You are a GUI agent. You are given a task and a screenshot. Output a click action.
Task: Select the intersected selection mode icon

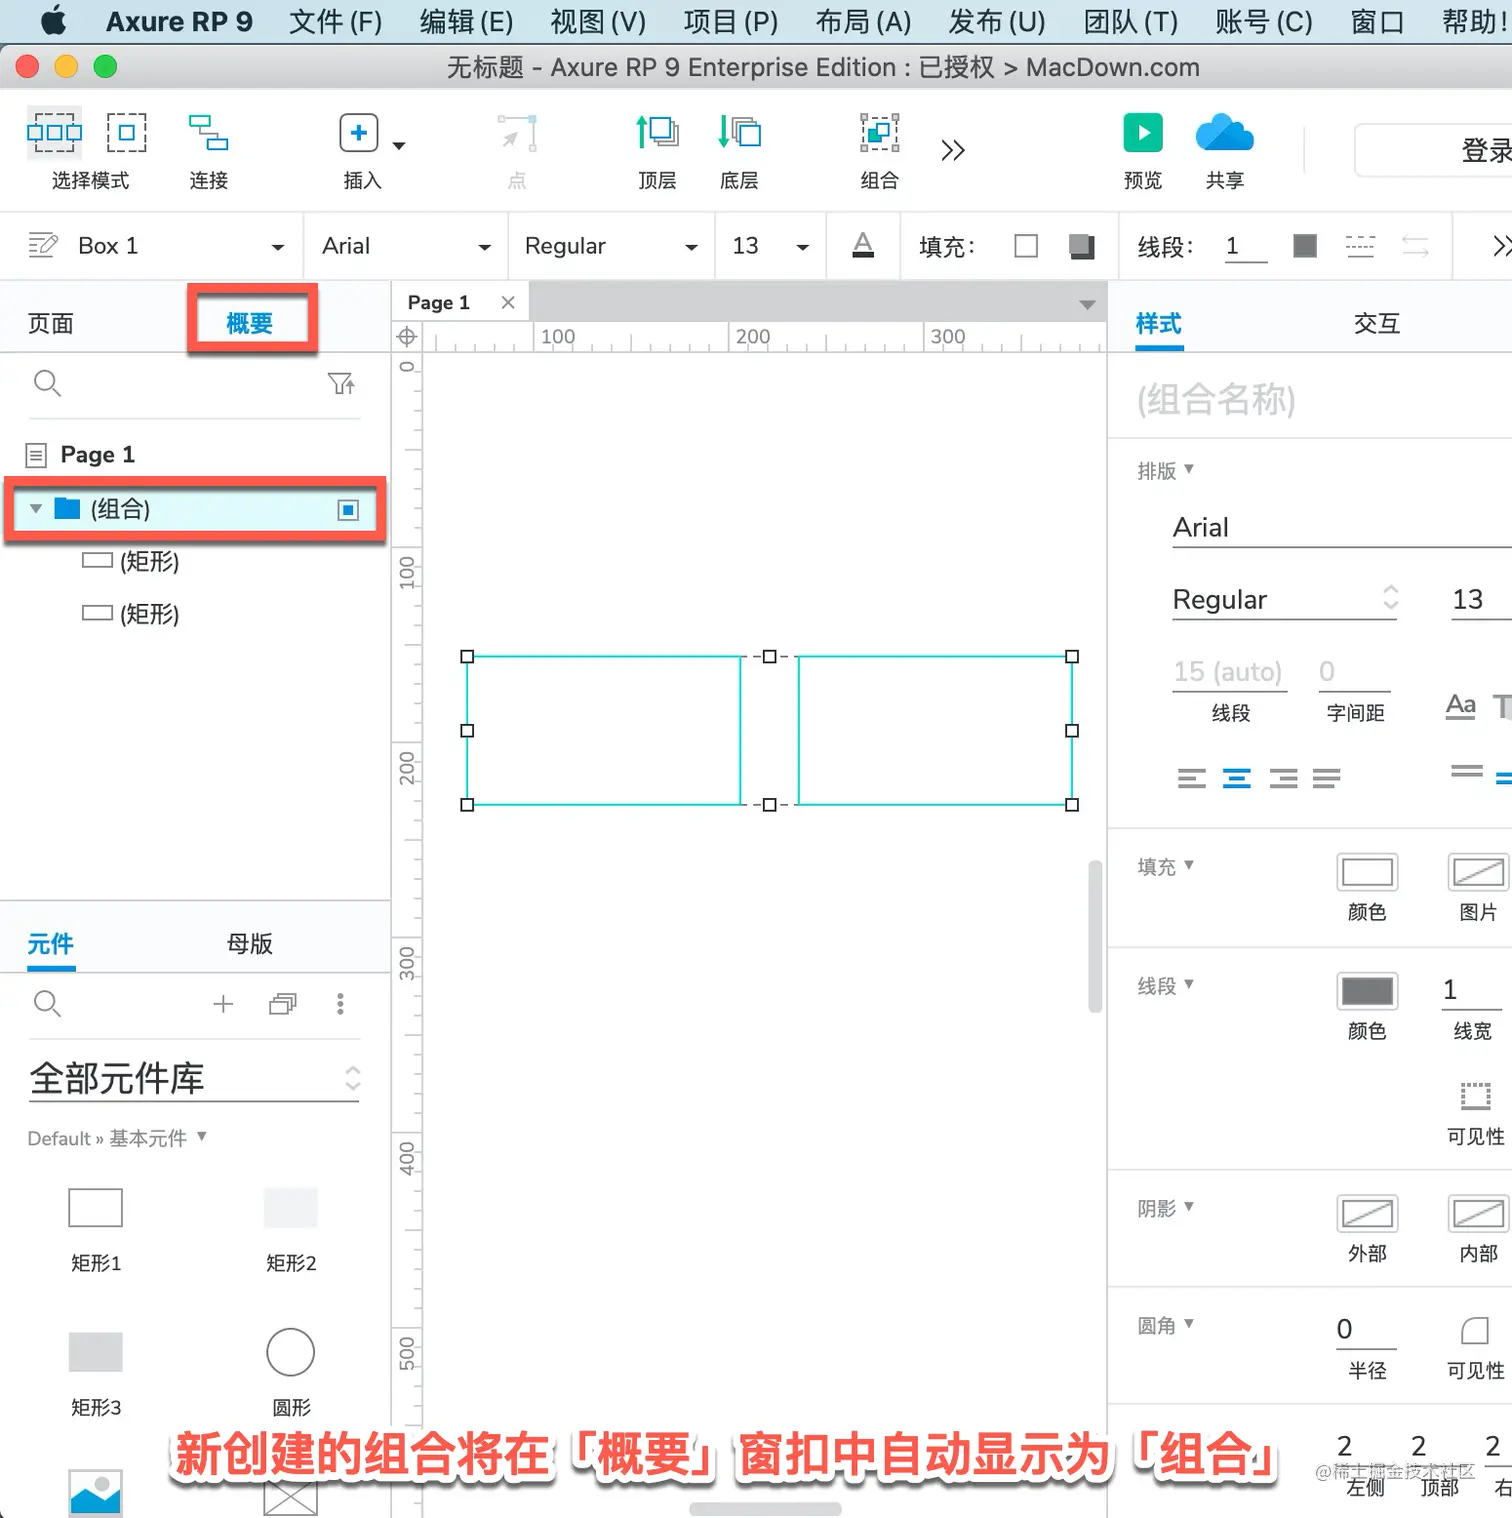[54, 132]
